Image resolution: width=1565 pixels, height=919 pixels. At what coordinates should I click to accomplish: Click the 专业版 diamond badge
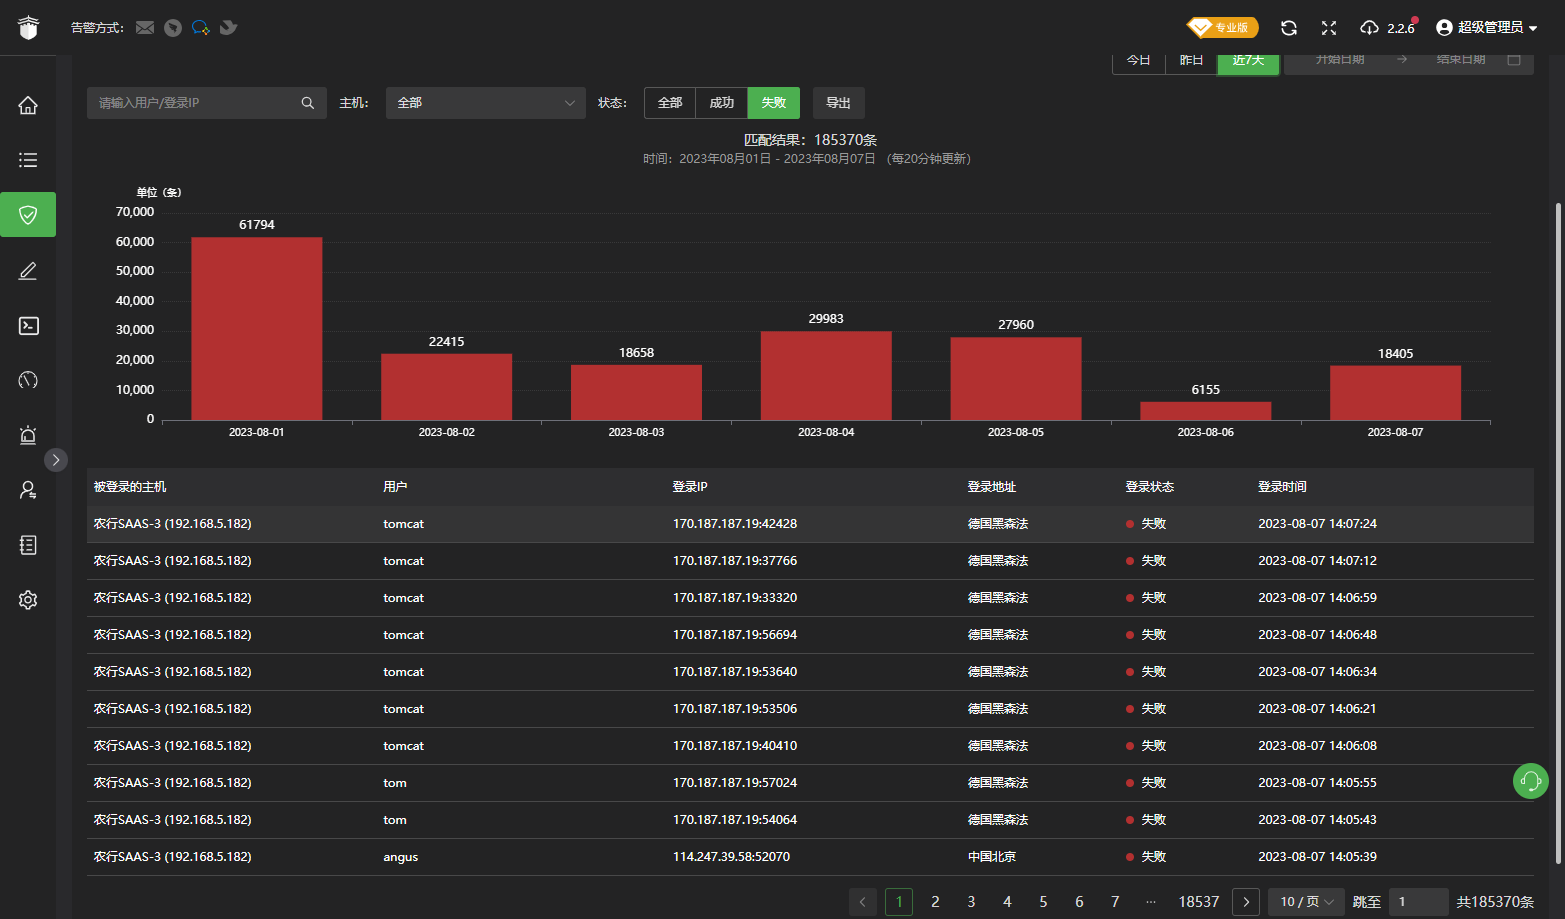pyautogui.click(x=1222, y=27)
